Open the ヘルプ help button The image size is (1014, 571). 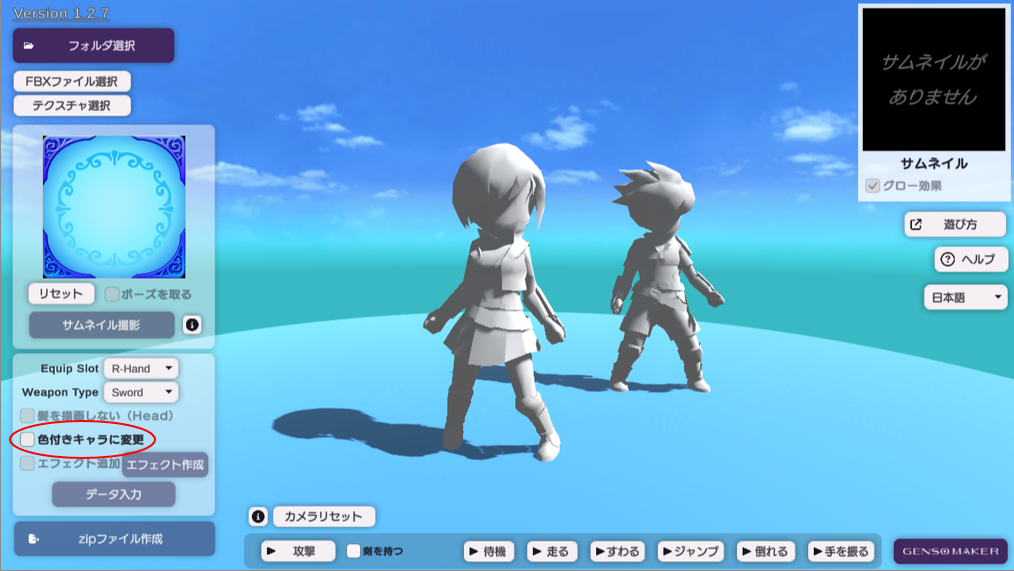click(x=969, y=260)
